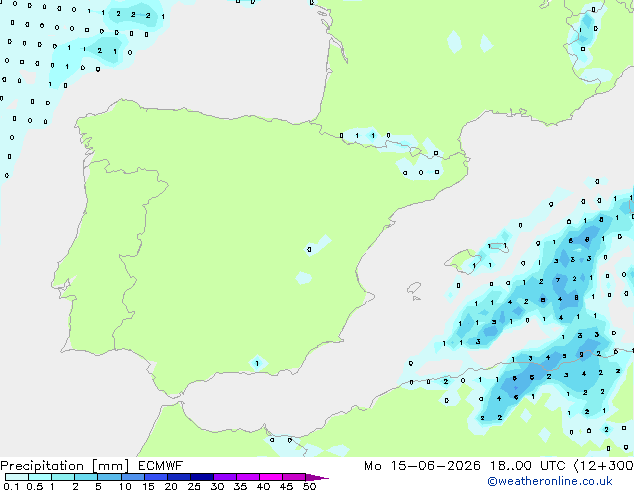Click the 25–30 mm dark blue legend swatch
Image resolution: width=634 pixels, height=490 pixels.
(202, 477)
